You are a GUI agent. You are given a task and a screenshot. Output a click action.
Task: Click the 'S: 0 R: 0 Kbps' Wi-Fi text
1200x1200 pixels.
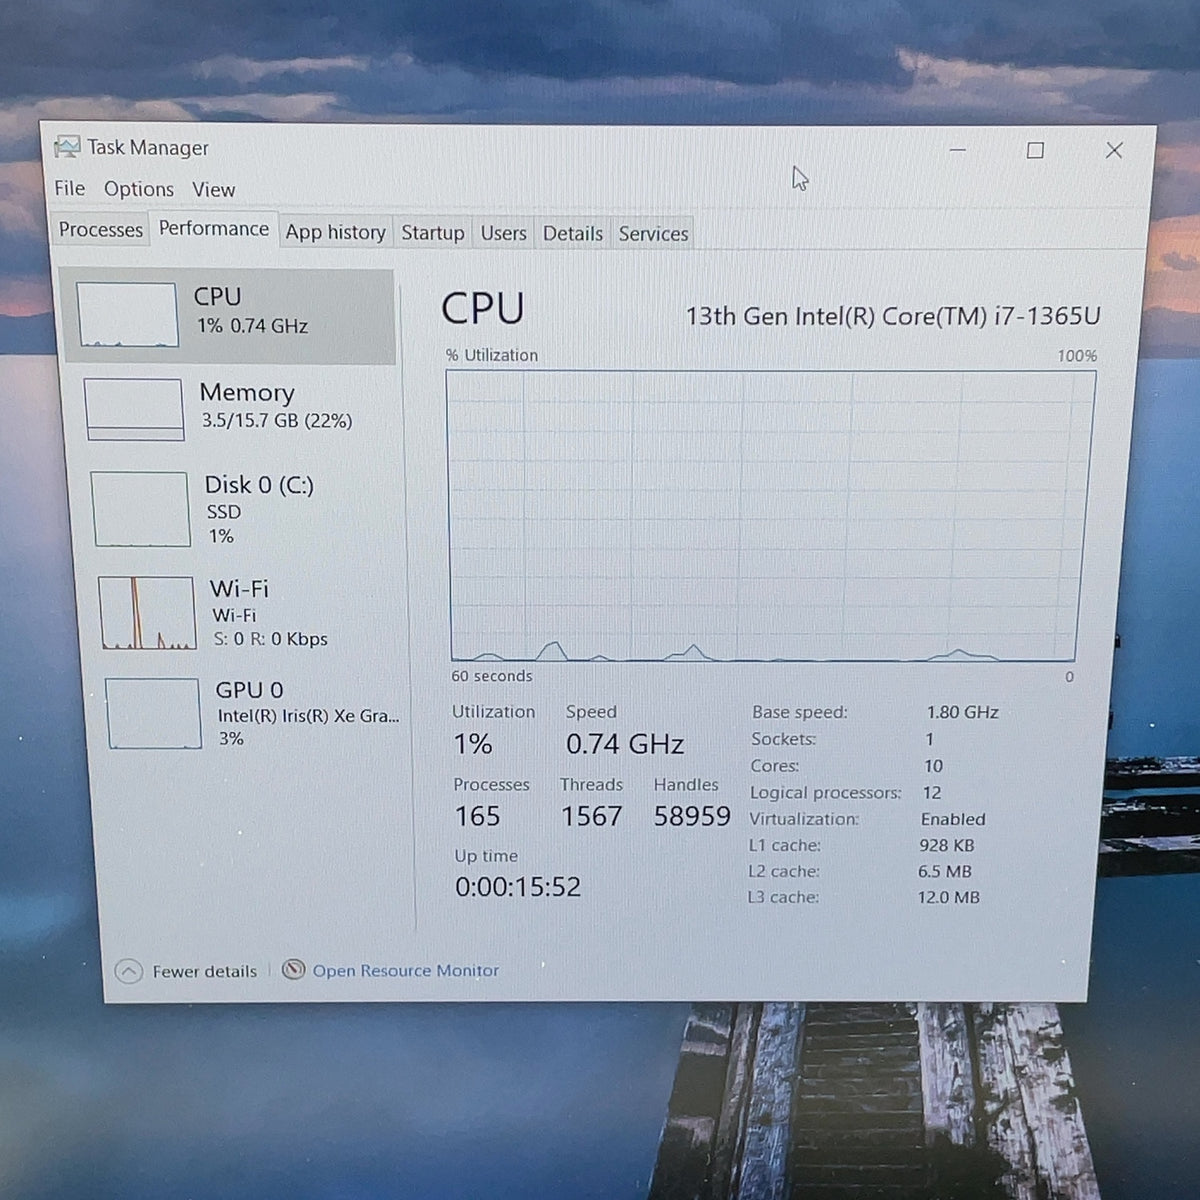point(271,639)
